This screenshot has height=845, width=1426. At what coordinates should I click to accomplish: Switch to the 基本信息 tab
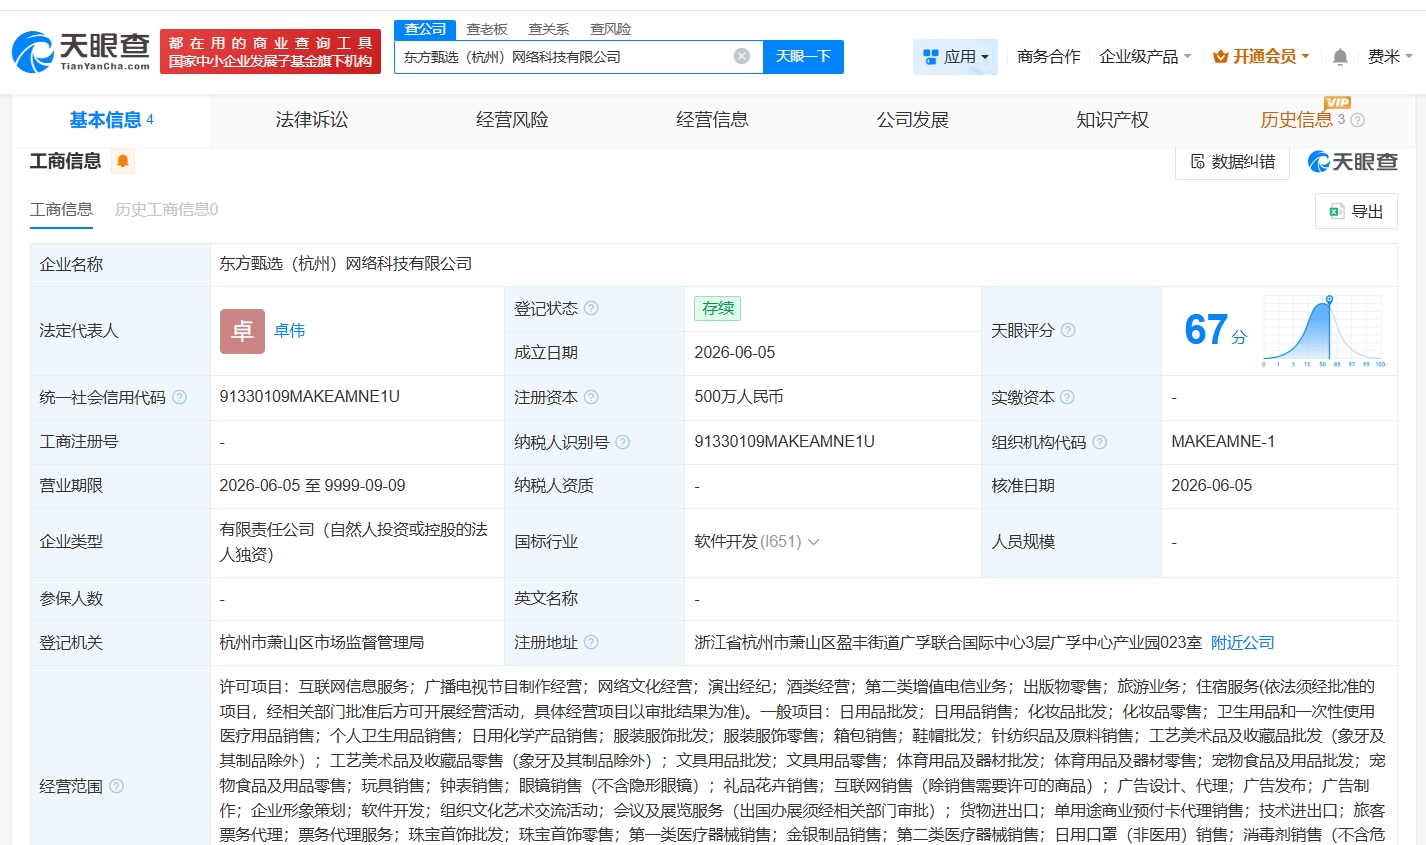tap(111, 120)
